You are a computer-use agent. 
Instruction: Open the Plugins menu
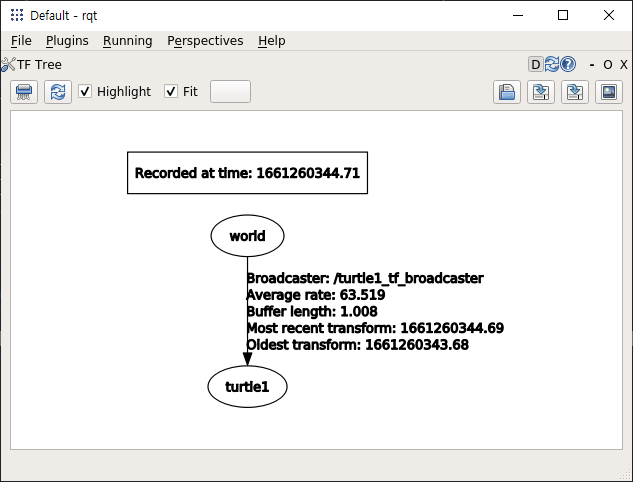pyautogui.click(x=67, y=41)
